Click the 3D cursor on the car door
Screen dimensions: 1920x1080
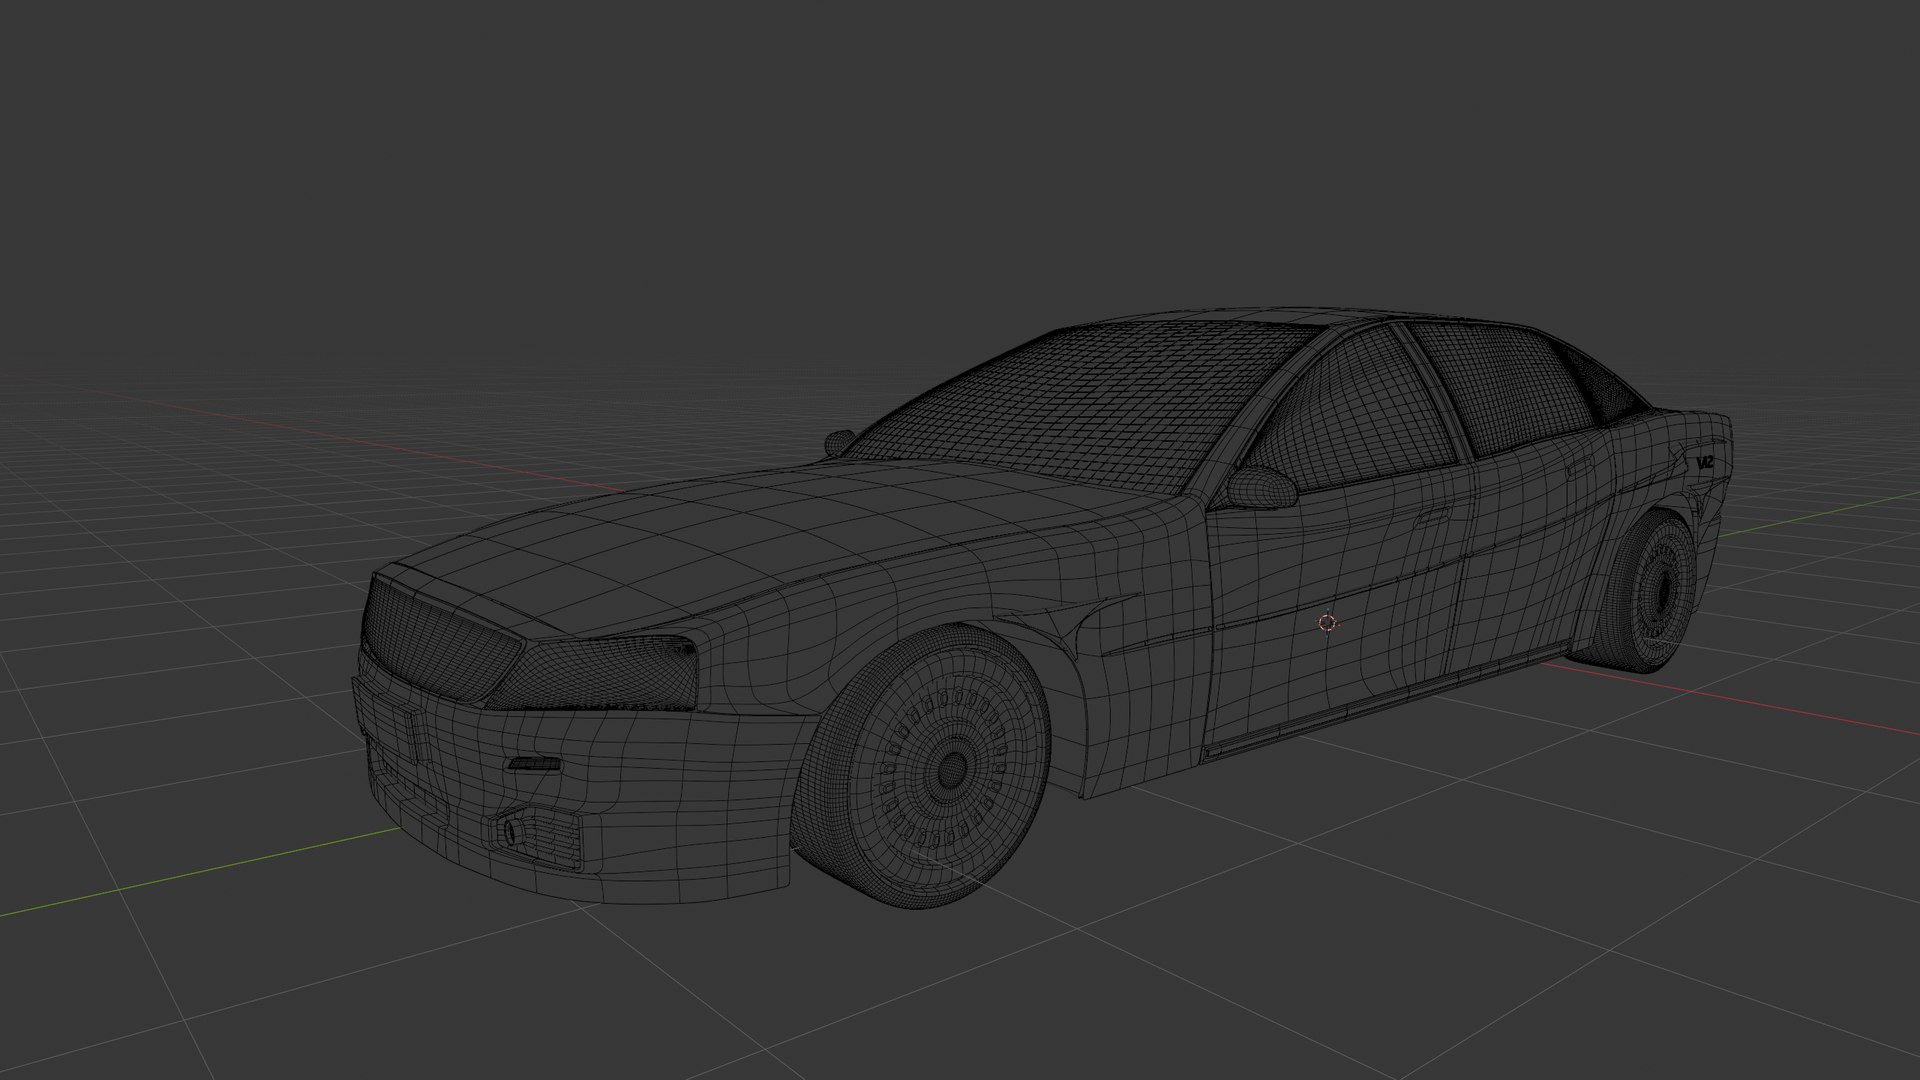[x=1327, y=623]
